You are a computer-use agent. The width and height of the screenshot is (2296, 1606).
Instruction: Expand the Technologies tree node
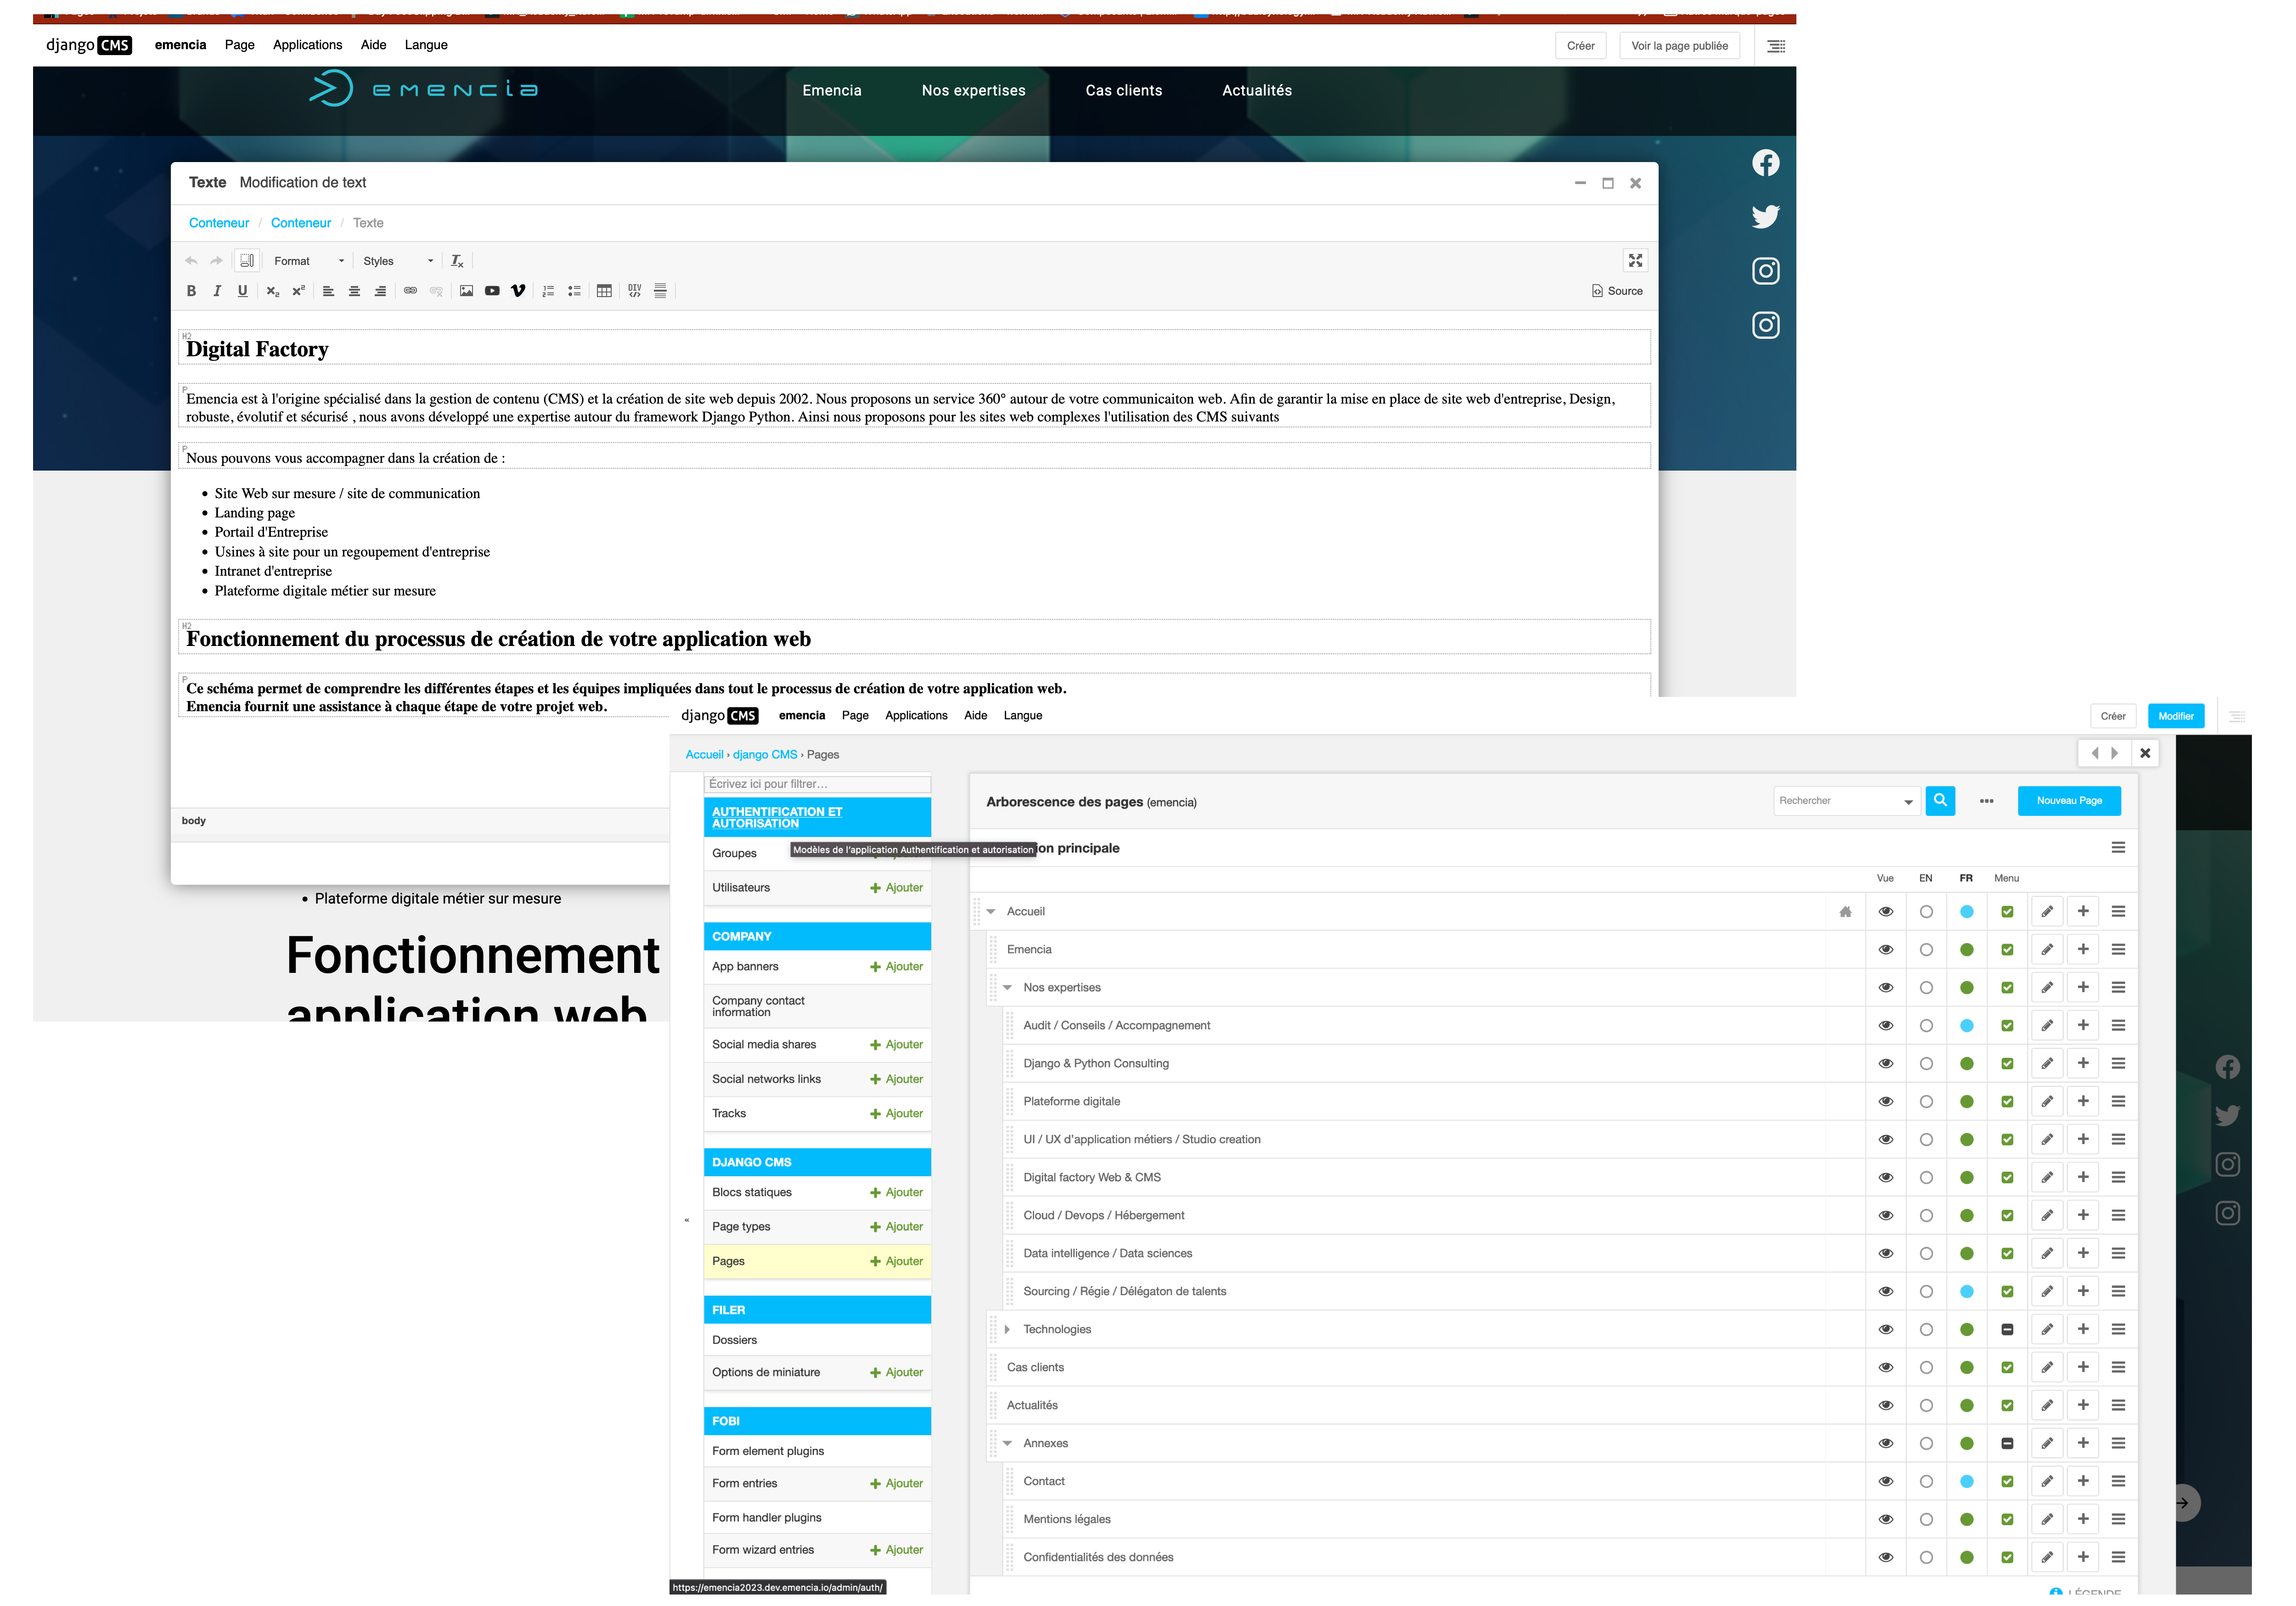1007,1330
